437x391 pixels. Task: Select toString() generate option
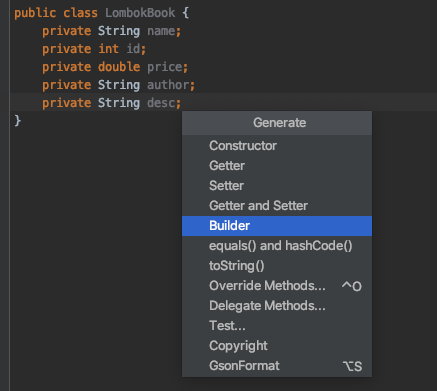(x=277, y=266)
